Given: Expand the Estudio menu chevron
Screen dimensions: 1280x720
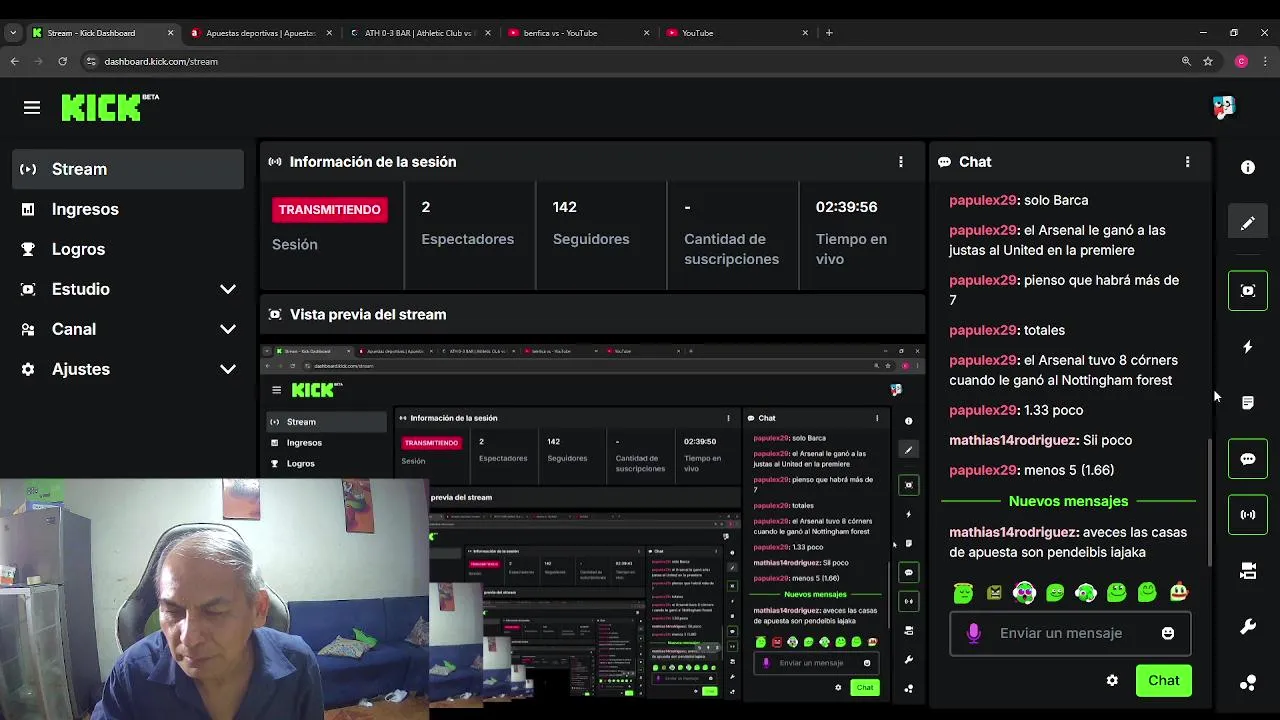Looking at the screenshot, I should tap(228, 289).
